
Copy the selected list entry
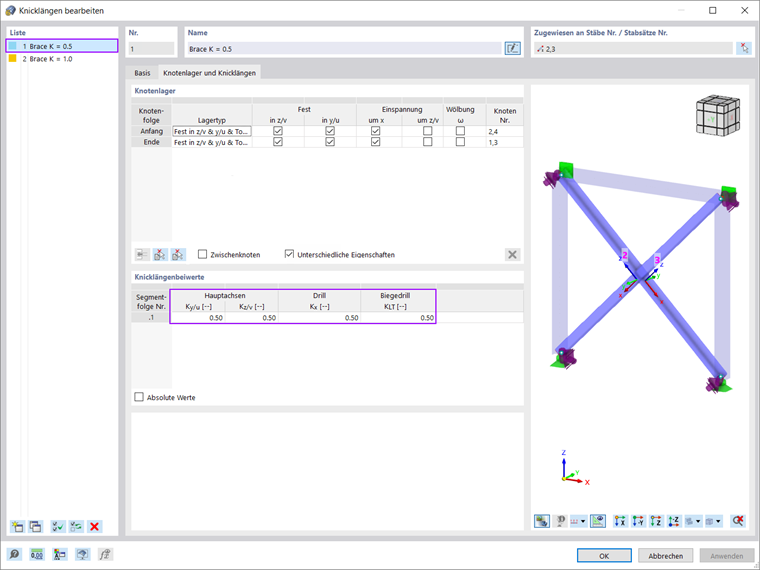(35, 526)
